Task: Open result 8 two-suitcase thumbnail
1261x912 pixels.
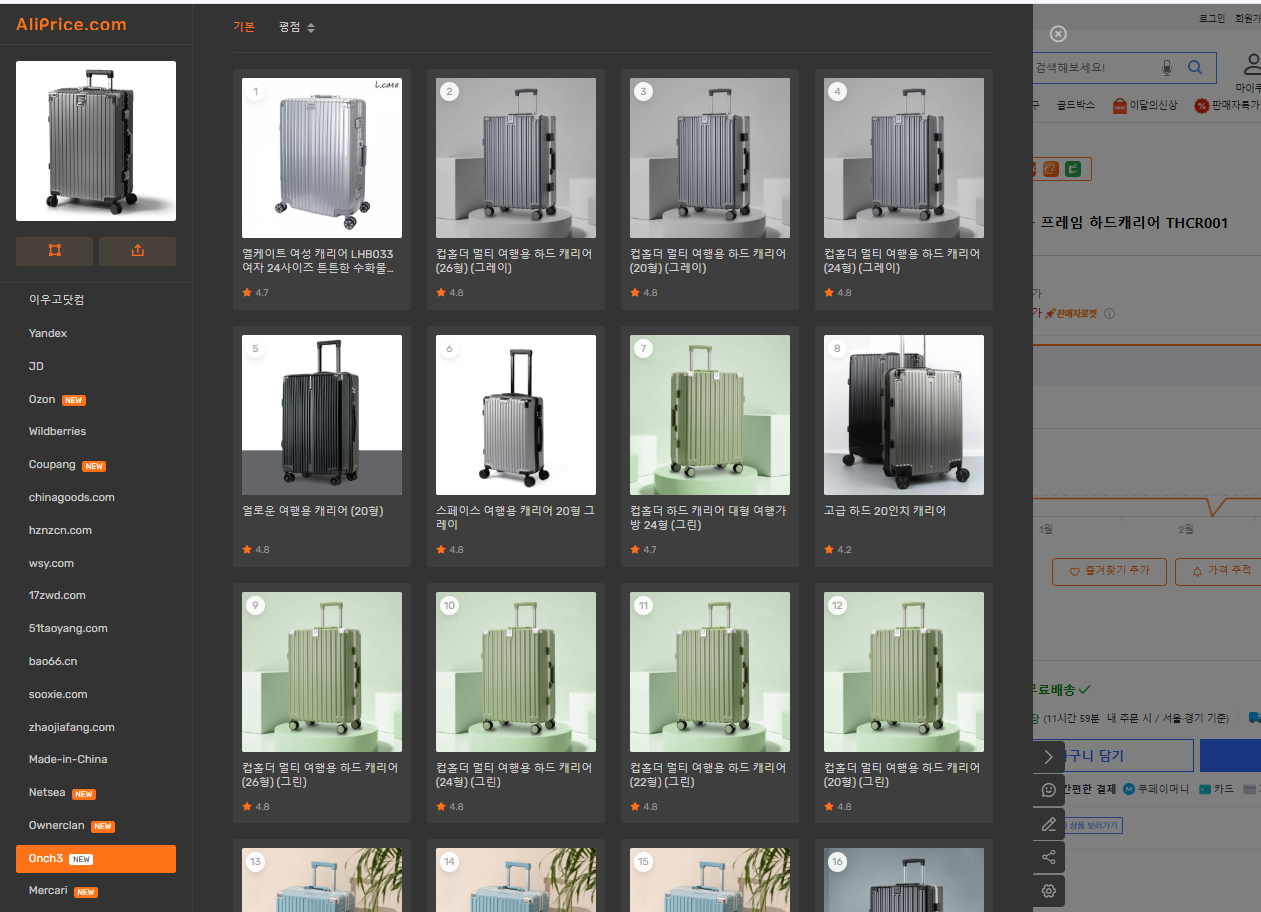Action: [x=904, y=415]
